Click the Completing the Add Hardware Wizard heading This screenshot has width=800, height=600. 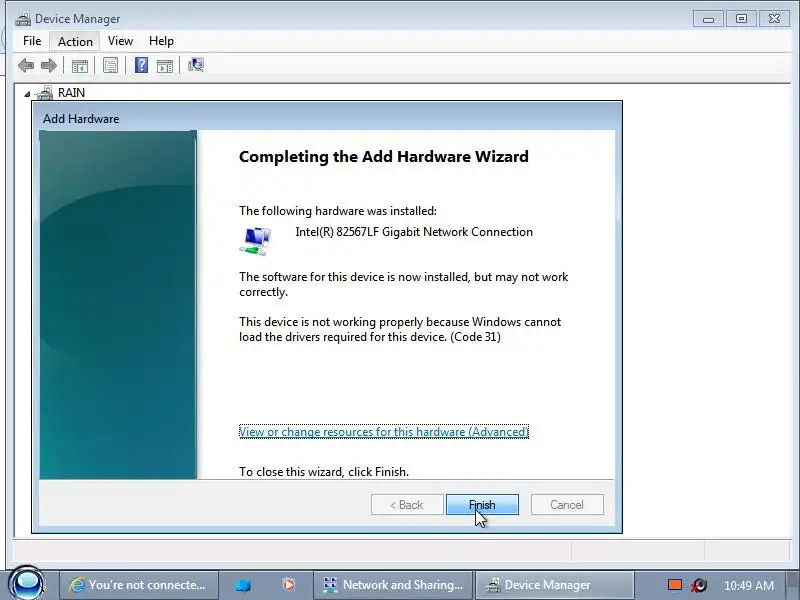(x=384, y=156)
